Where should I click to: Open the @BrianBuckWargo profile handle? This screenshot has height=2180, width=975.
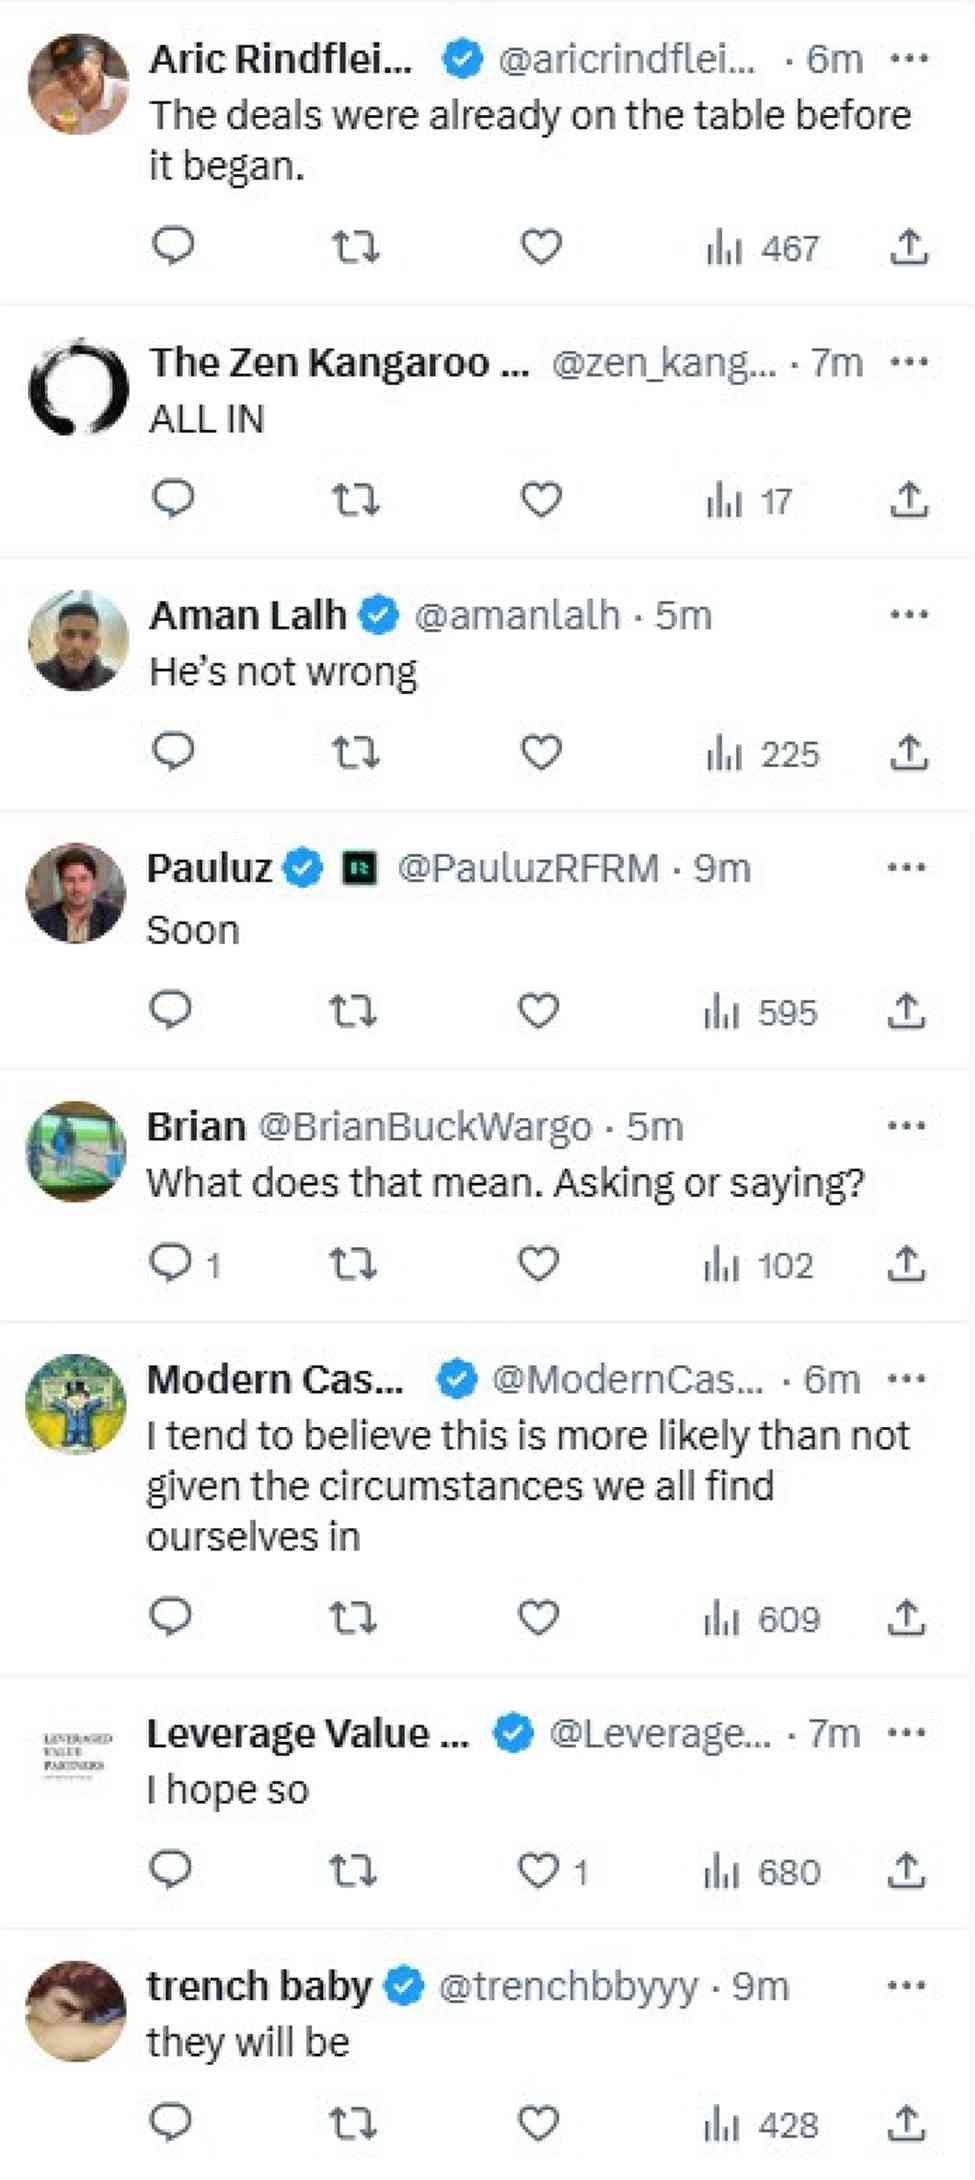point(425,1127)
